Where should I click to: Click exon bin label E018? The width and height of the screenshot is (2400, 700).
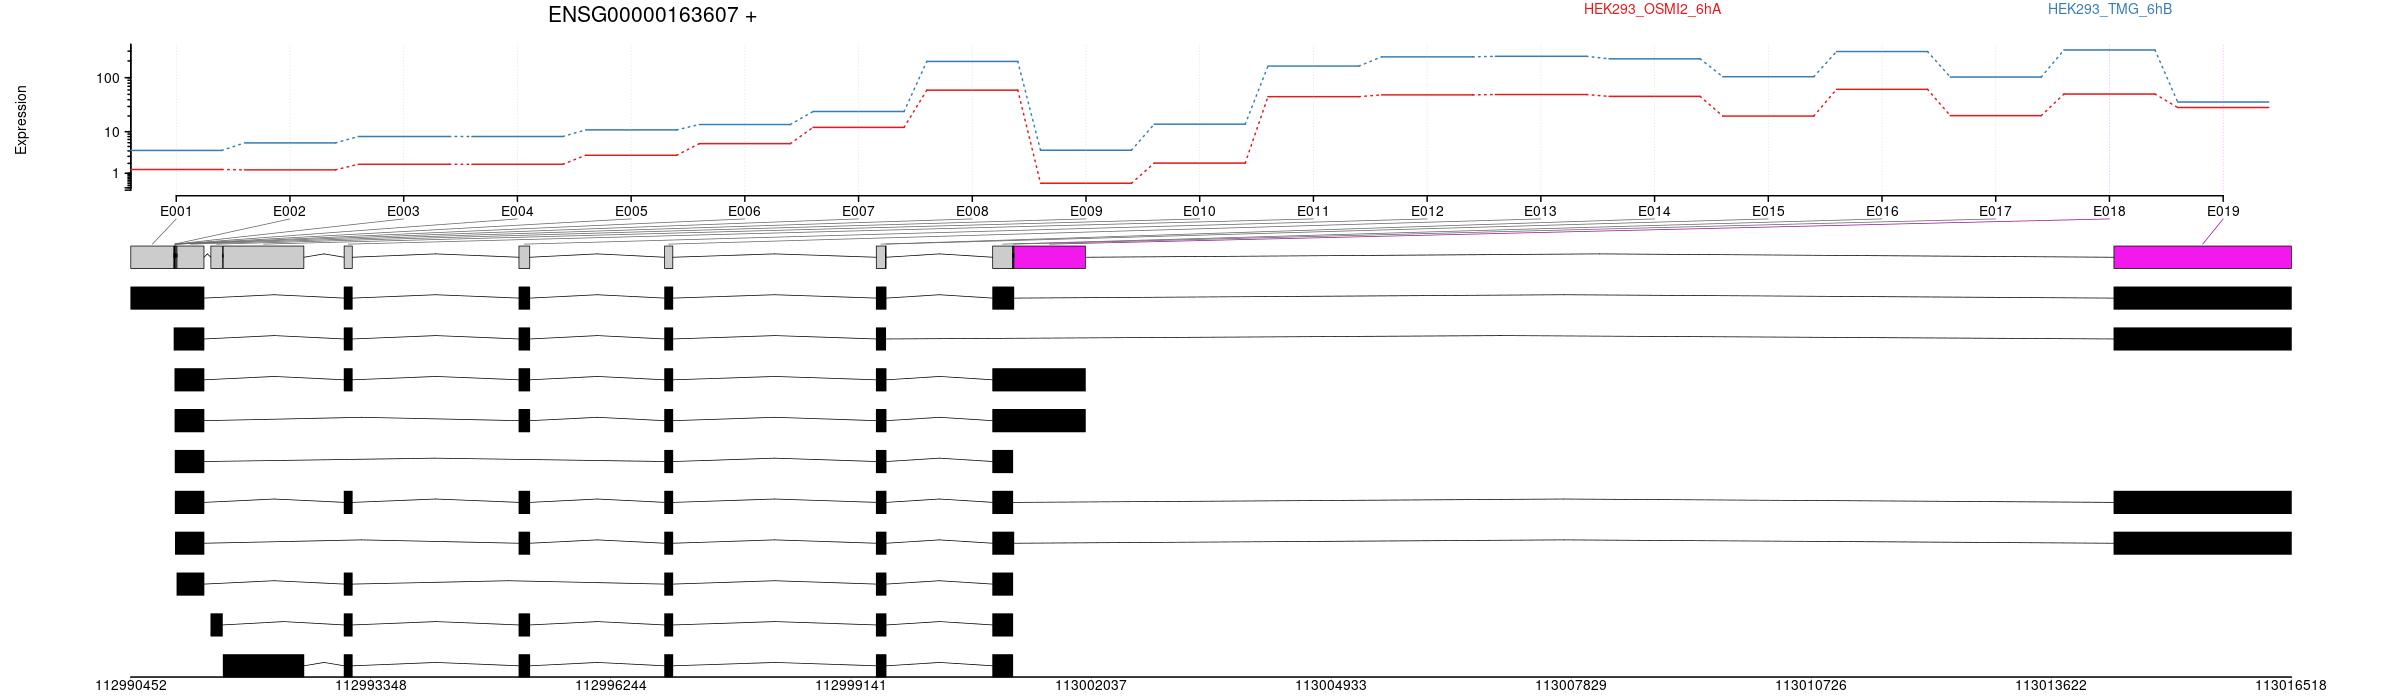pos(2109,211)
